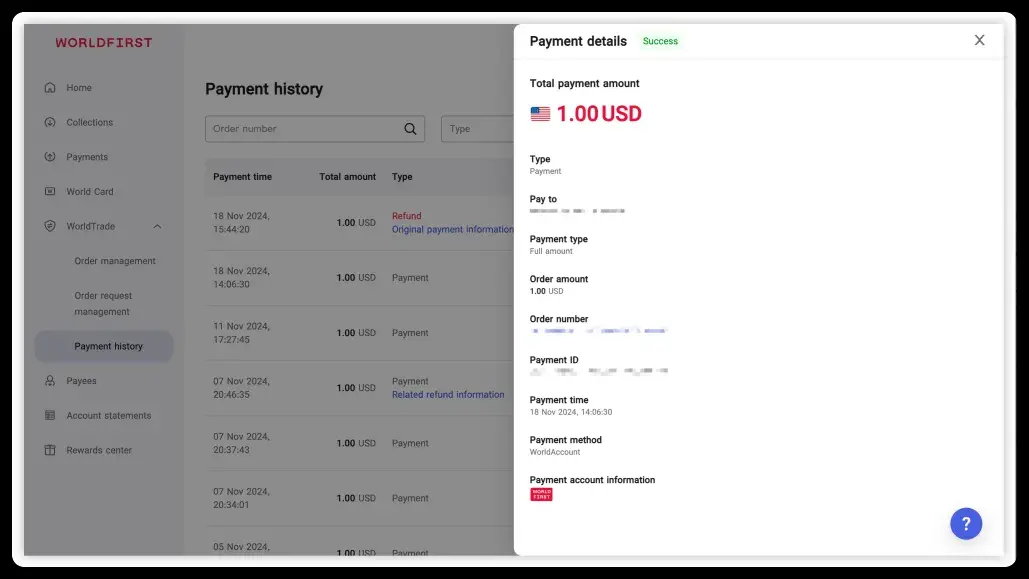Screen dimensions: 1029x579
Task: Click the Account statements icon
Action: (x=50, y=416)
